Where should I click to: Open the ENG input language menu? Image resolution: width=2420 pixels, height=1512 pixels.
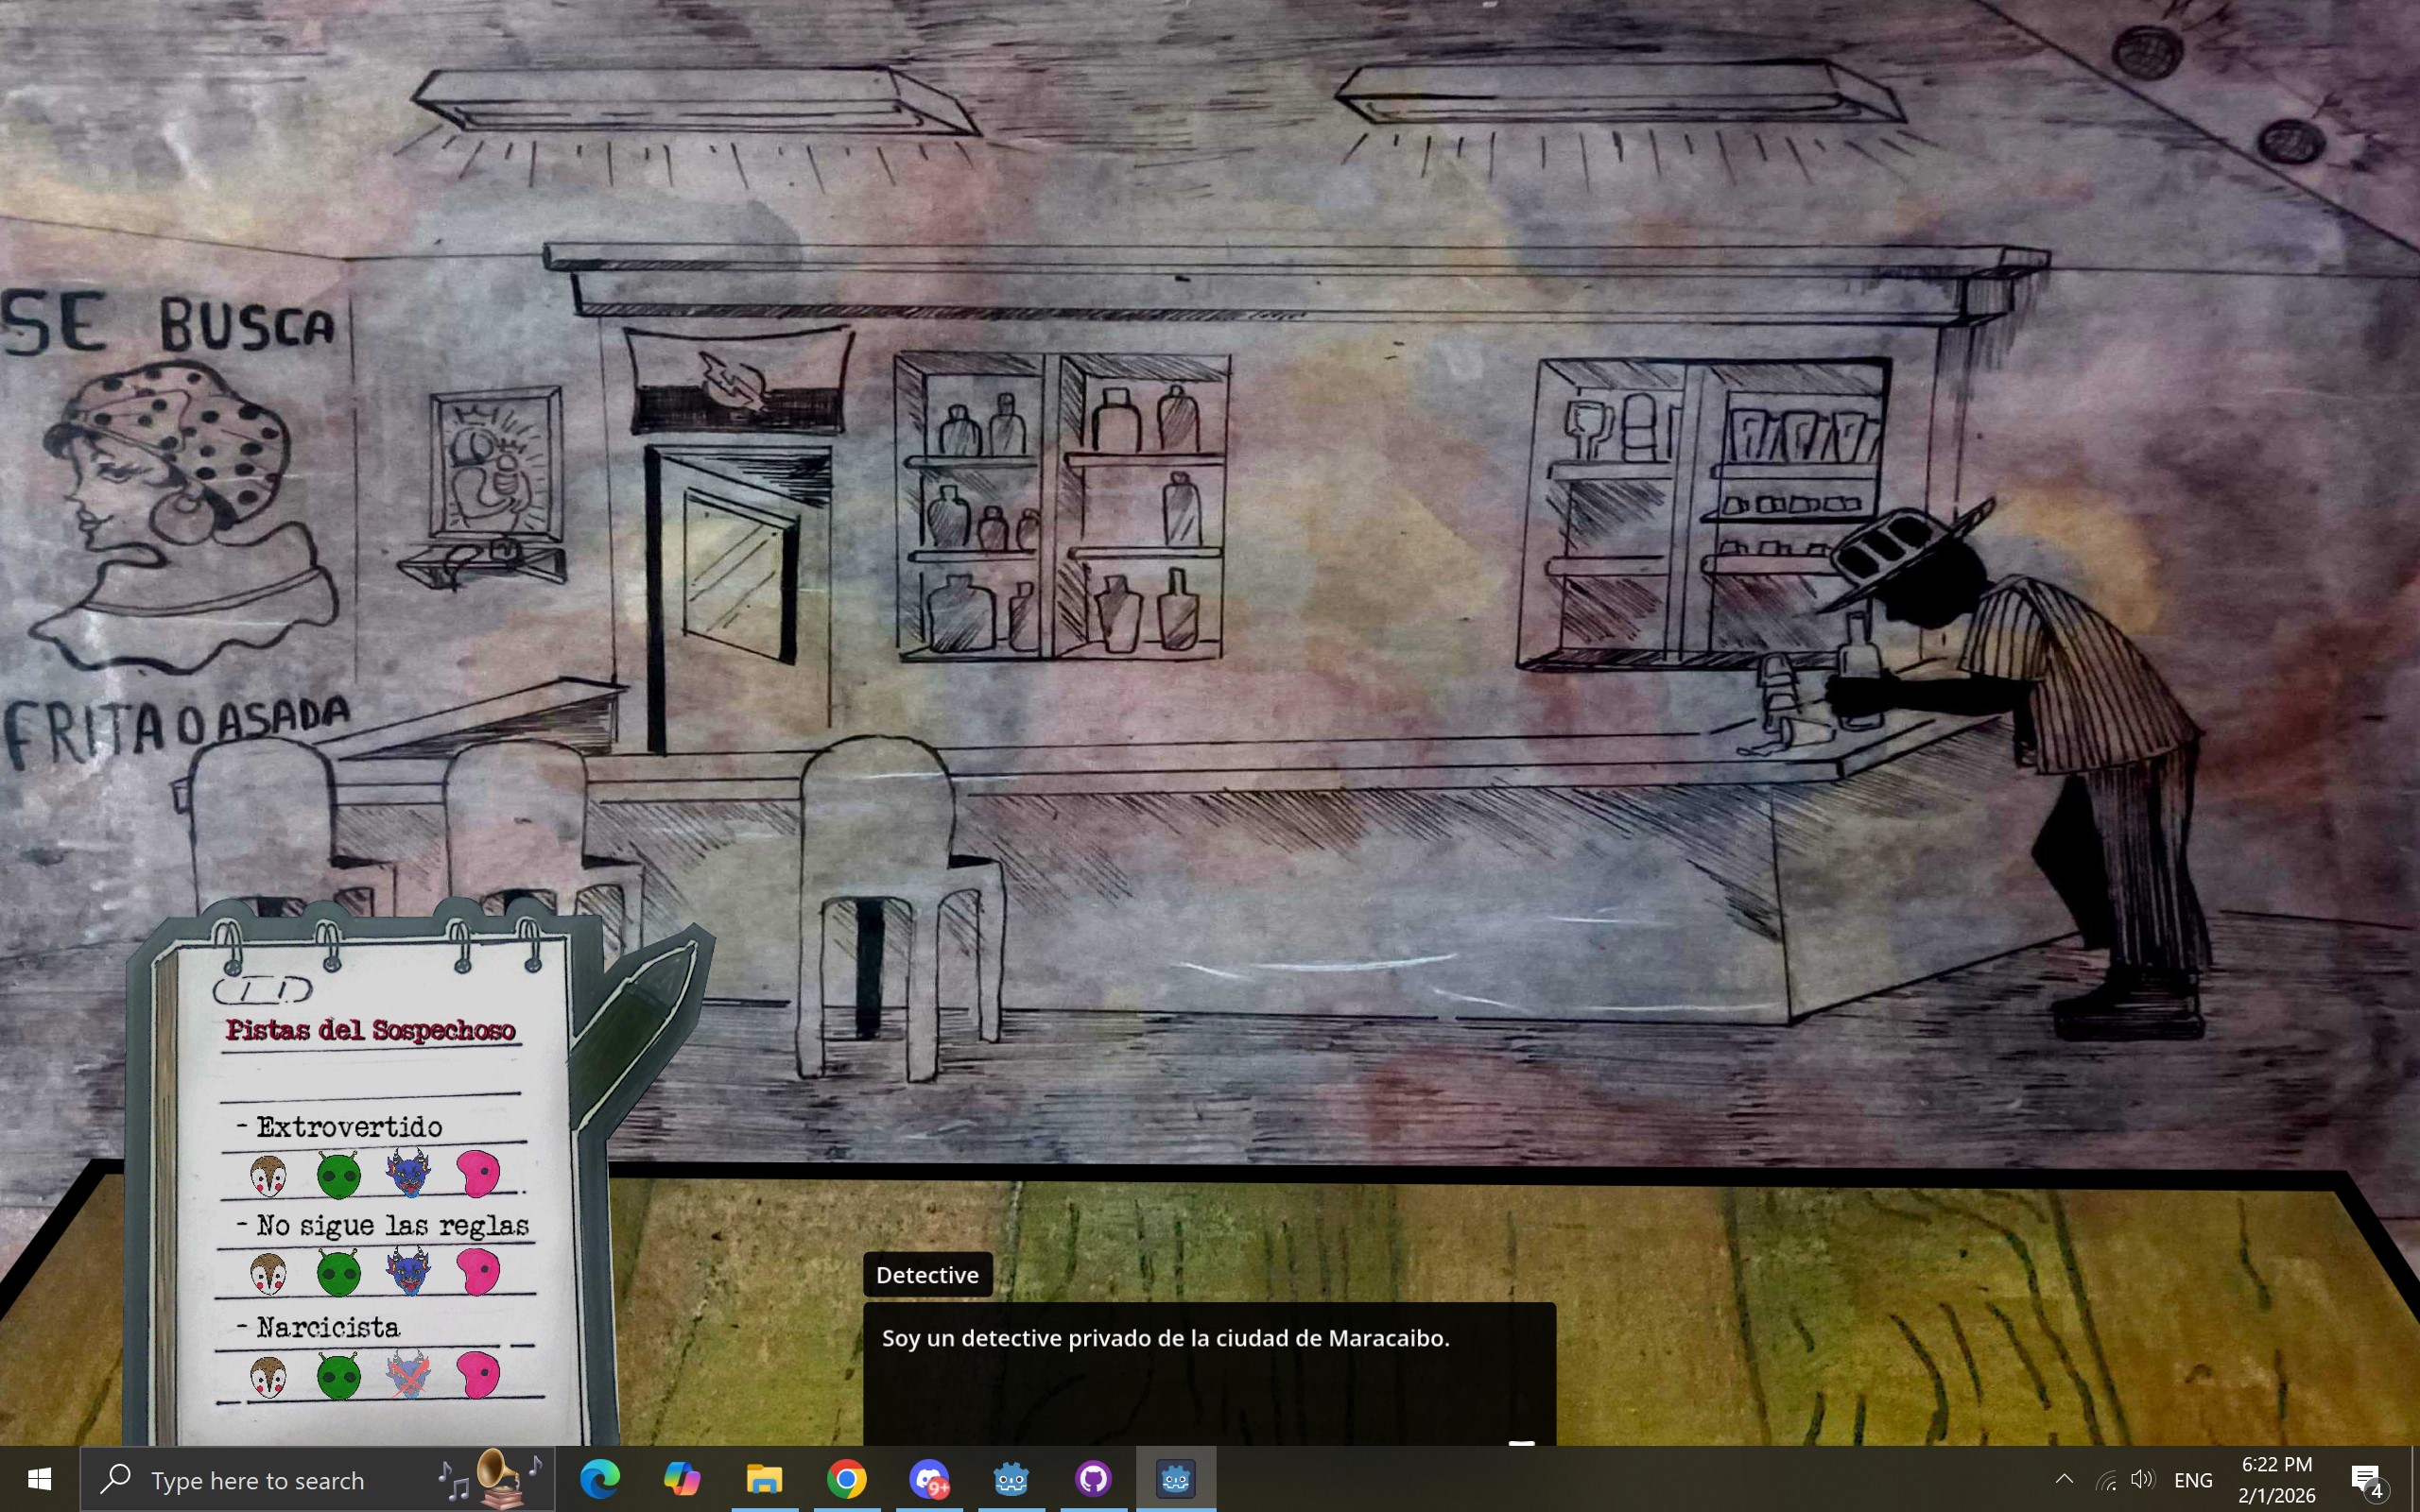point(2192,1480)
